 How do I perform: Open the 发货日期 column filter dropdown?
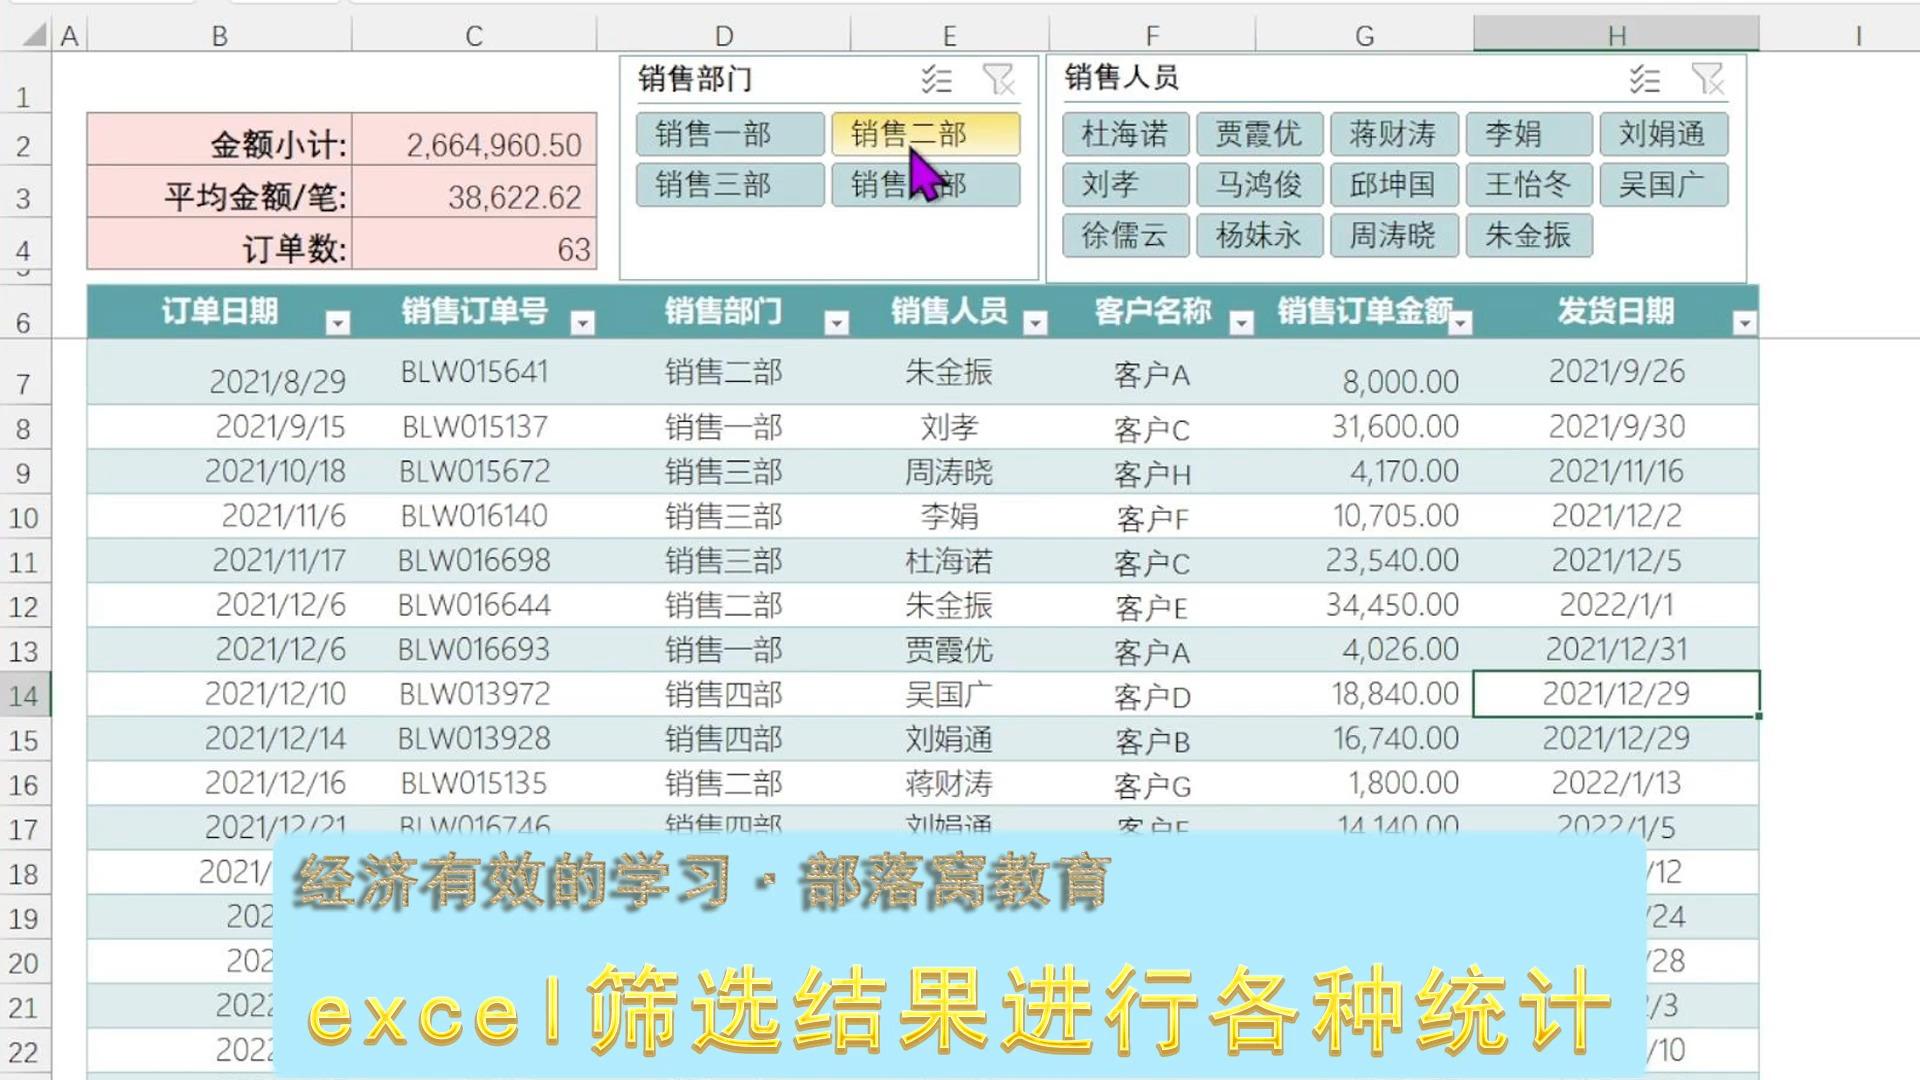point(1745,322)
